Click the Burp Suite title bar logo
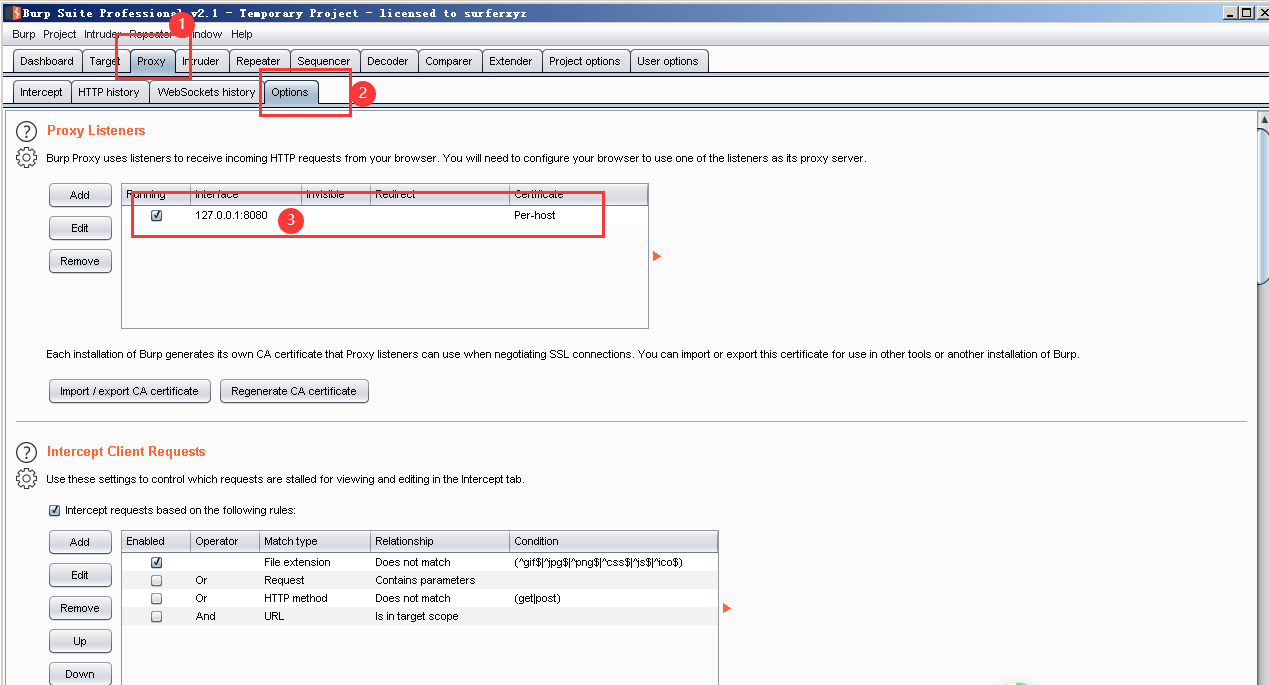 point(16,13)
